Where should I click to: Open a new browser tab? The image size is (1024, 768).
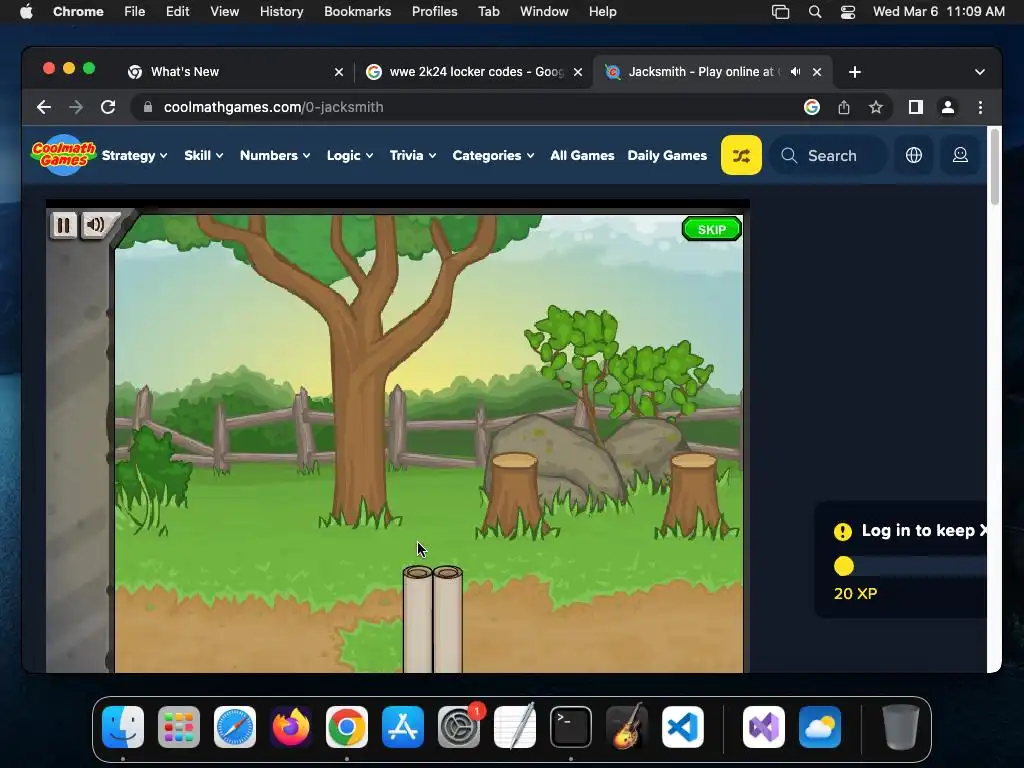point(855,72)
